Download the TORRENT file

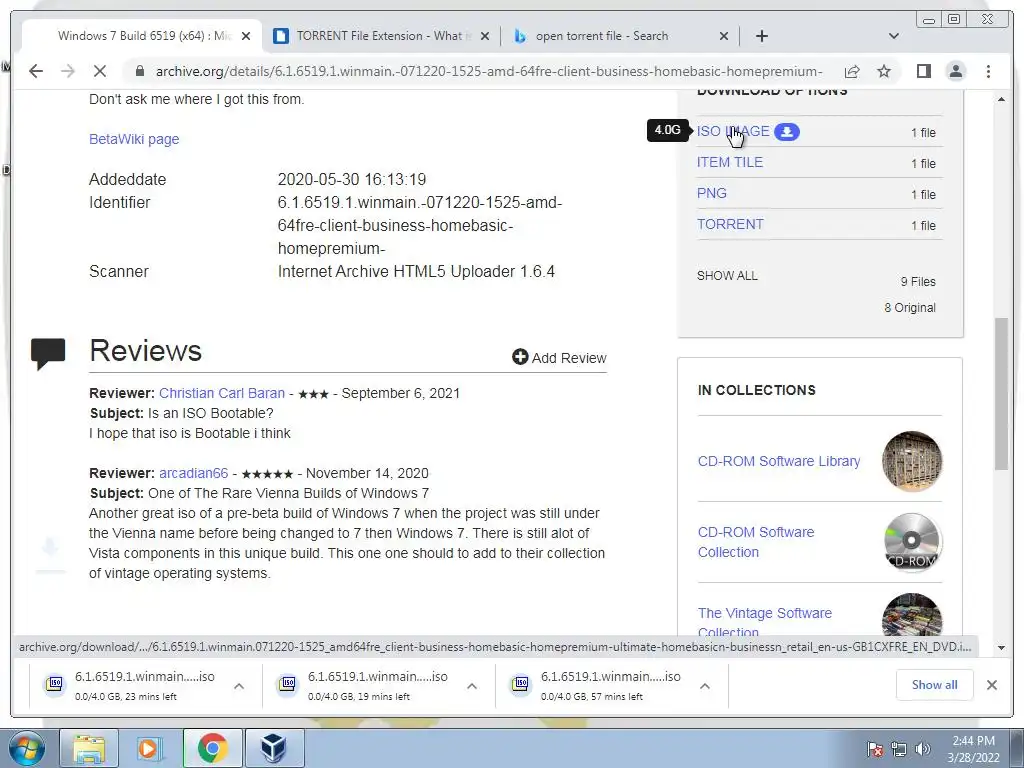click(x=730, y=224)
